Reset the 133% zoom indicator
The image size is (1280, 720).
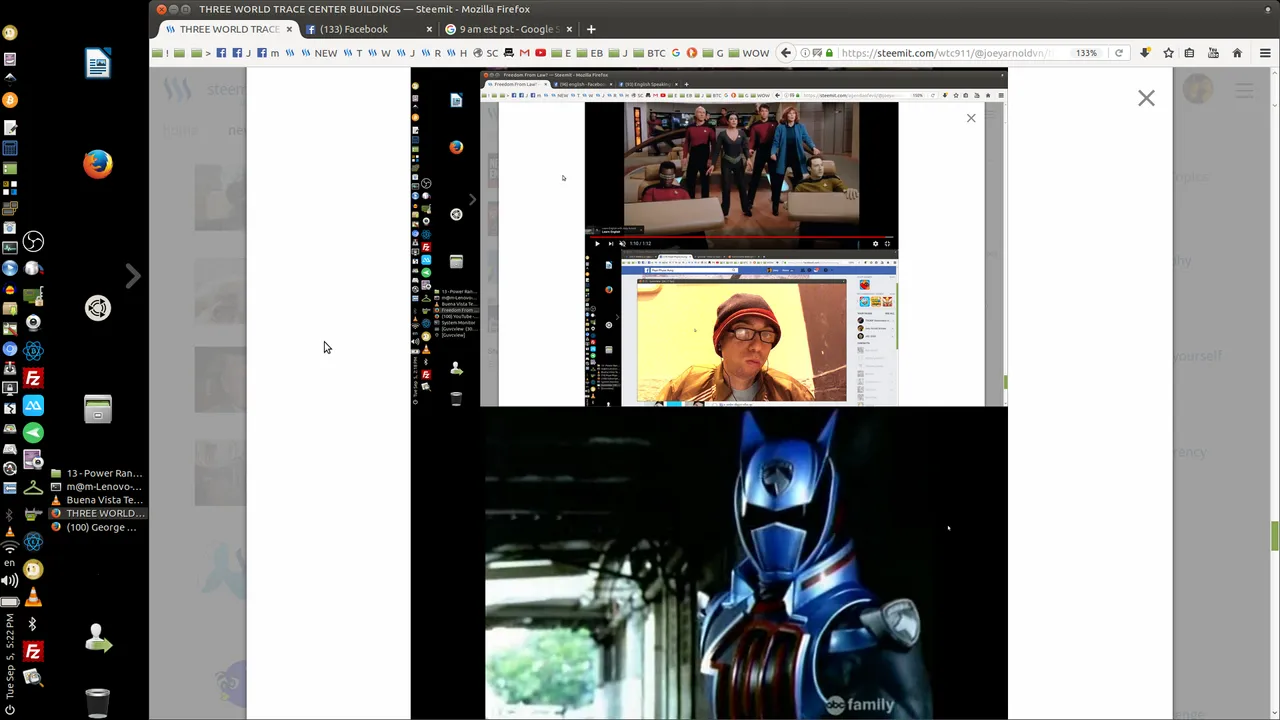[1086, 53]
